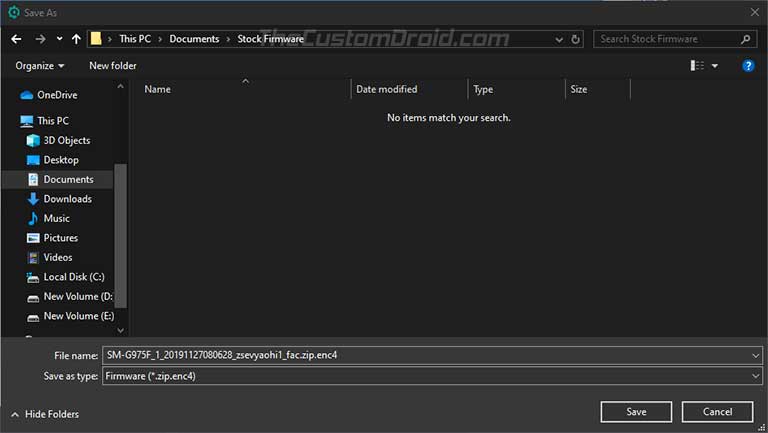Click the Save button

(636, 412)
